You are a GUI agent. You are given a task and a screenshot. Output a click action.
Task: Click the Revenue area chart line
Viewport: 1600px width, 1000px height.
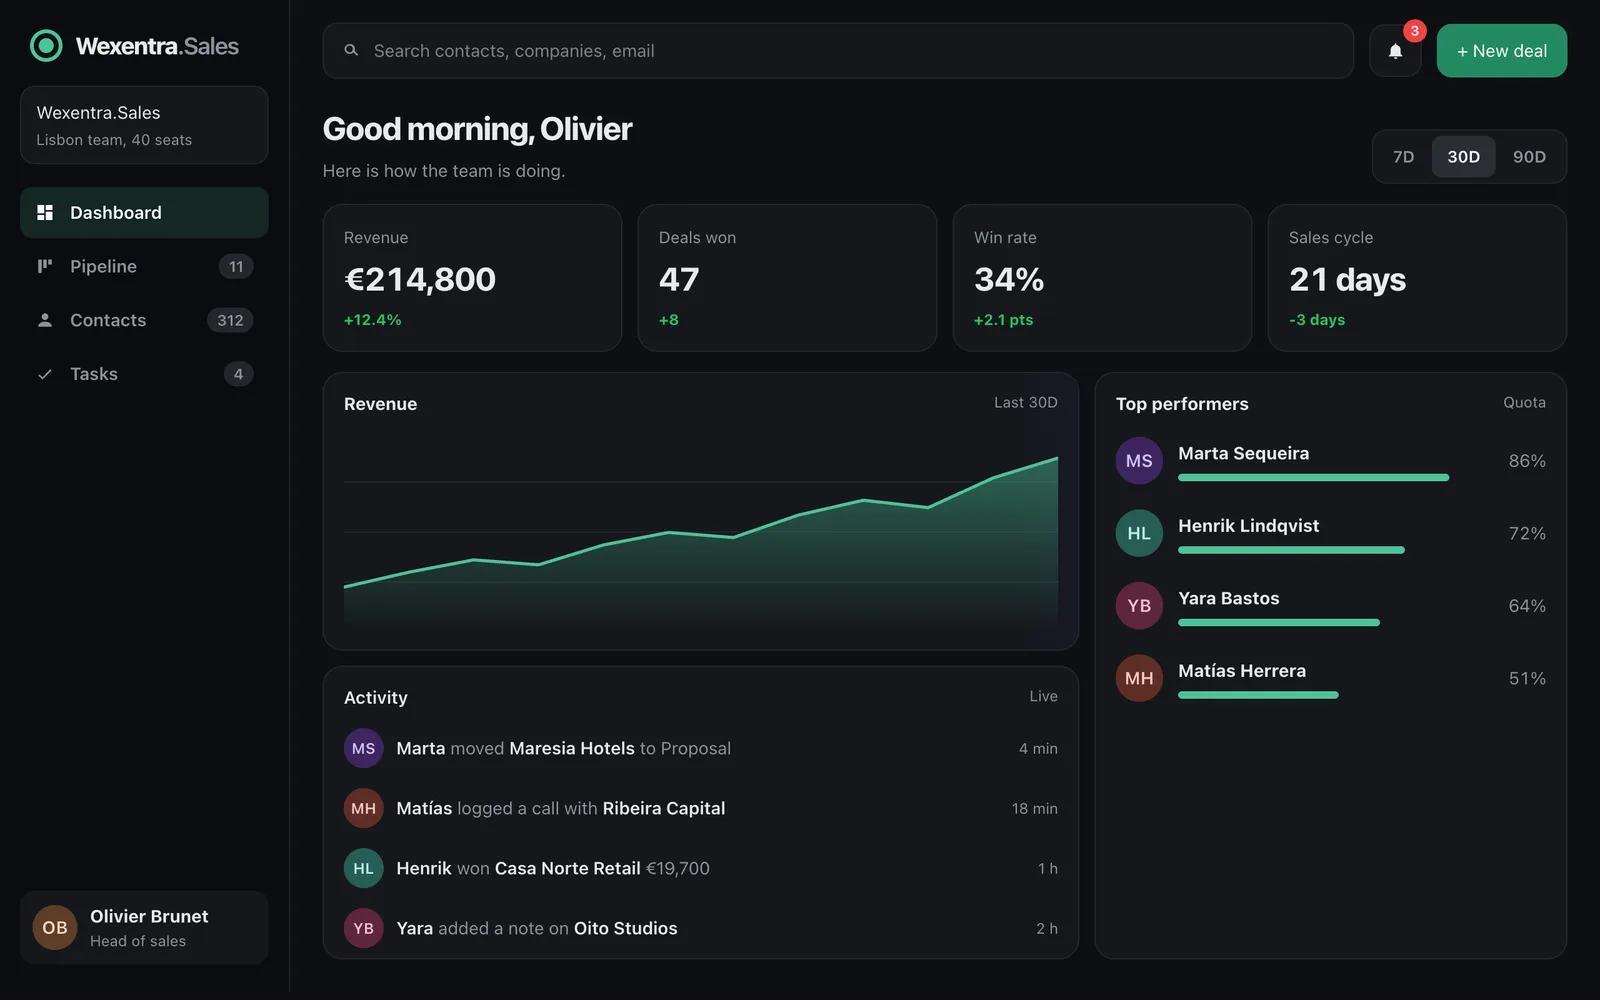pos(701,536)
